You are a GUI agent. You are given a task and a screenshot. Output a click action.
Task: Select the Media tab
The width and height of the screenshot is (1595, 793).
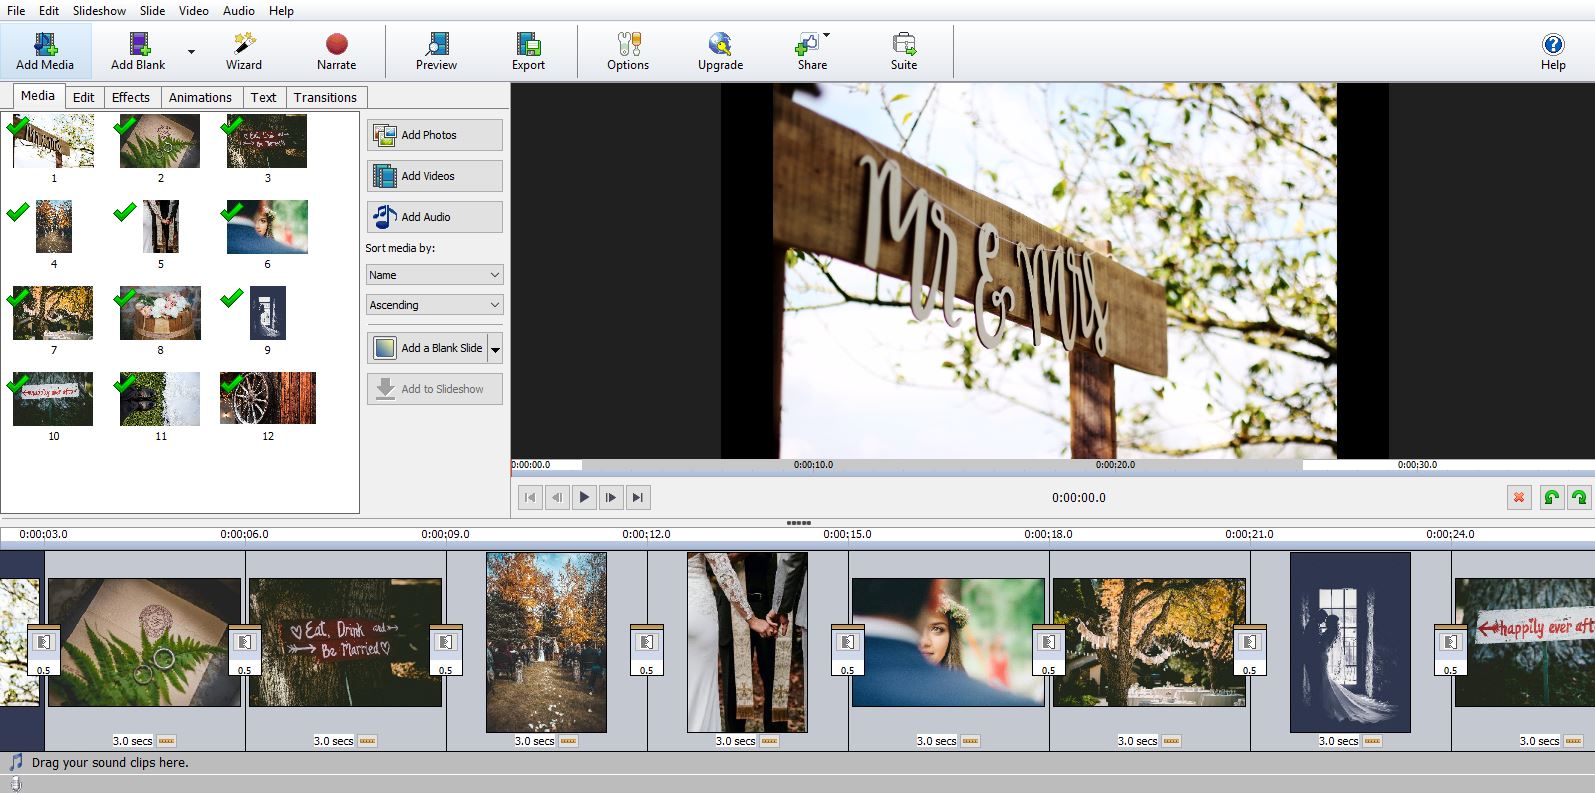point(38,96)
